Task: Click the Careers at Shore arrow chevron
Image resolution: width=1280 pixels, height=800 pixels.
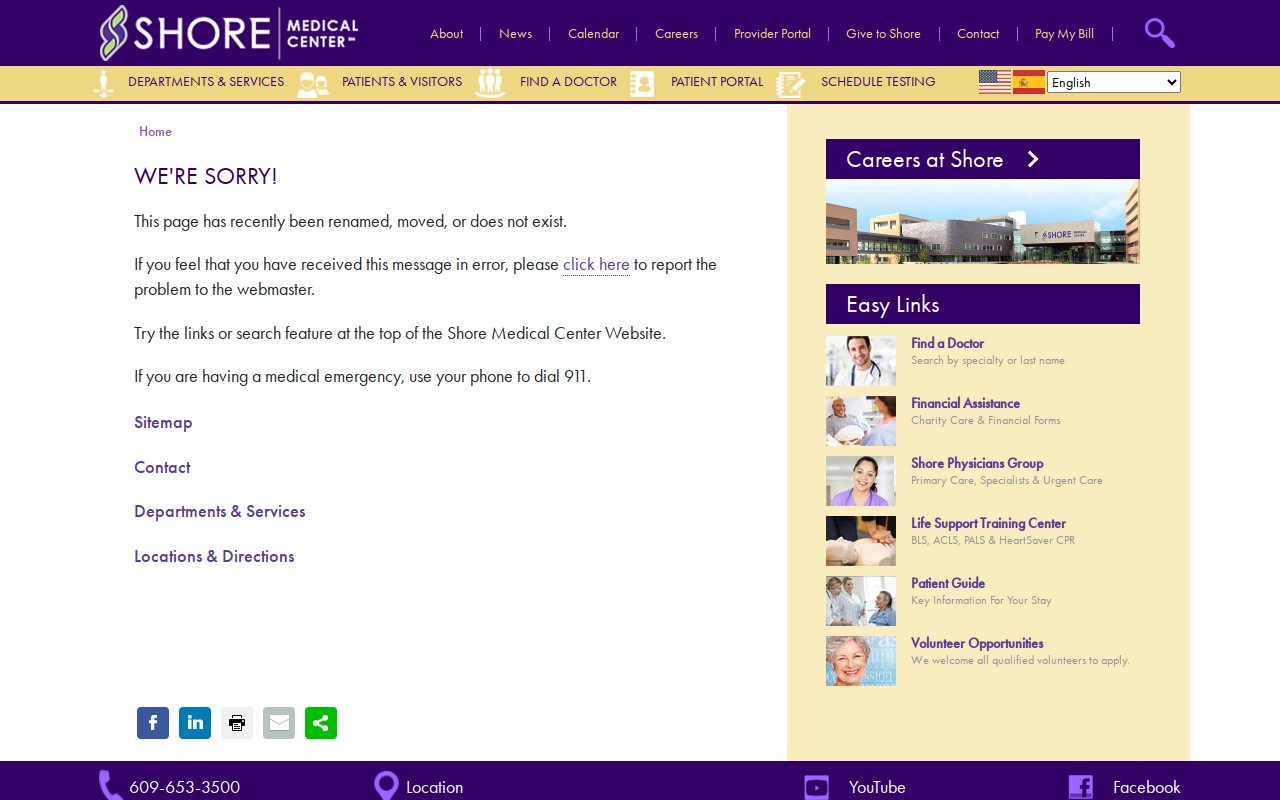Action: 1033,159
